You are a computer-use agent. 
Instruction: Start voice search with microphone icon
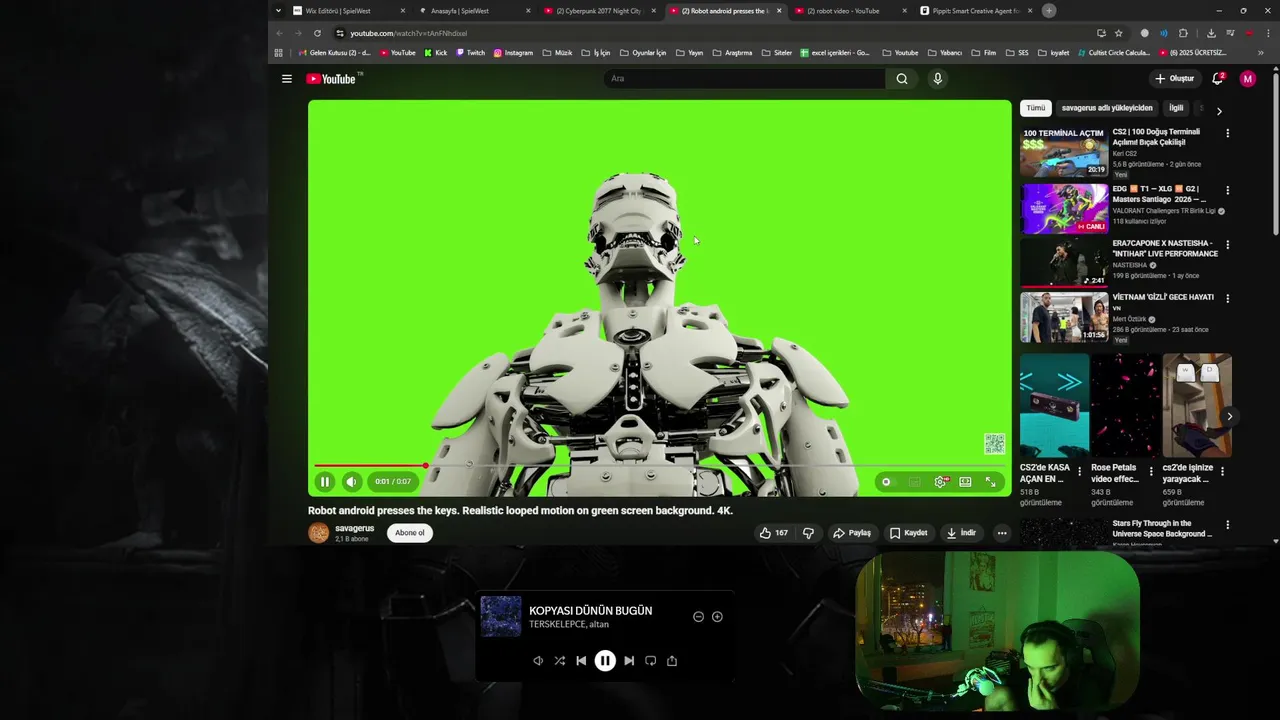point(937,79)
